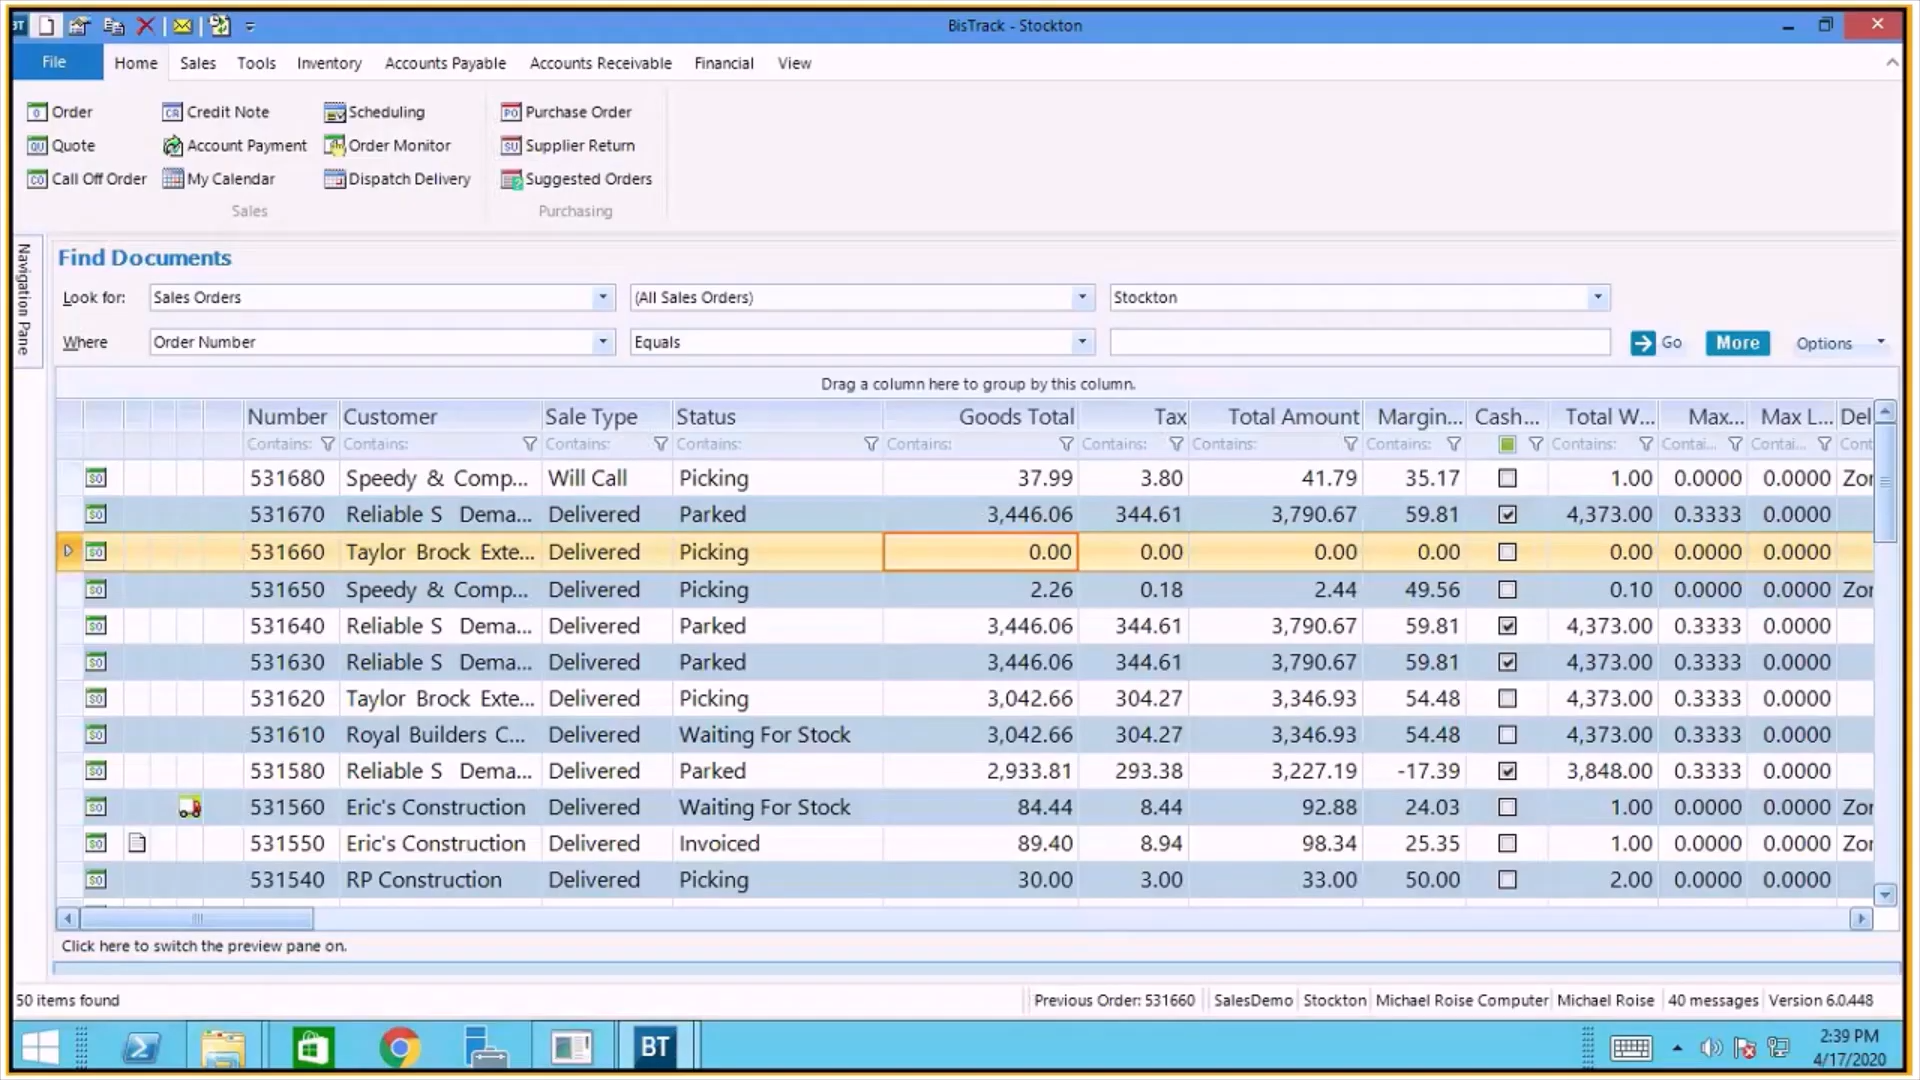Screen dimensions: 1920x1080
Task: Switch to the Accounts Receivable tab
Action: click(x=600, y=63)
